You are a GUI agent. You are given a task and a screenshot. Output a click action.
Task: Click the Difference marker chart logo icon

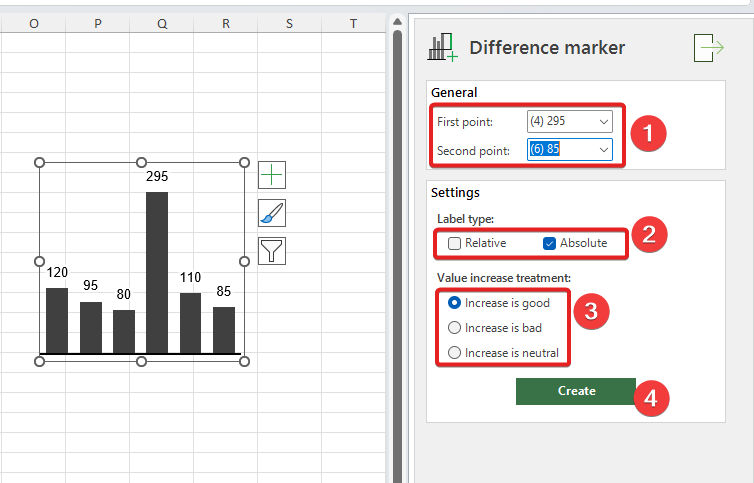442,47
